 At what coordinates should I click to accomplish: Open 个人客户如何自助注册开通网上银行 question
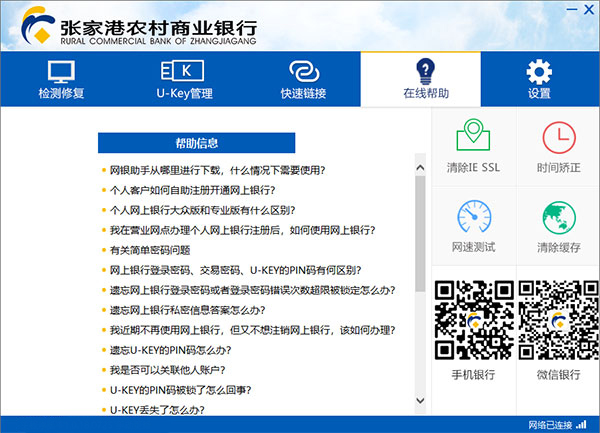point(192,190)
